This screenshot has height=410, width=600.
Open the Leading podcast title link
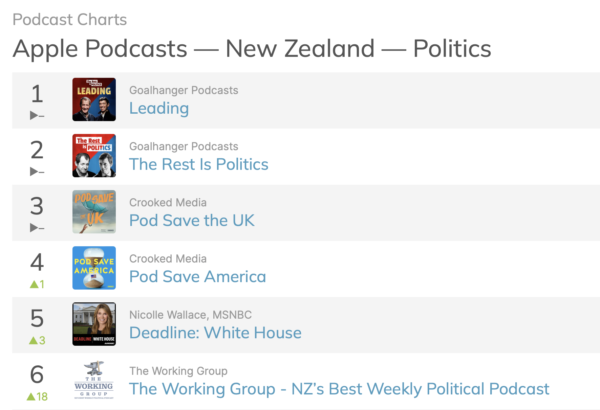(159, 108)
